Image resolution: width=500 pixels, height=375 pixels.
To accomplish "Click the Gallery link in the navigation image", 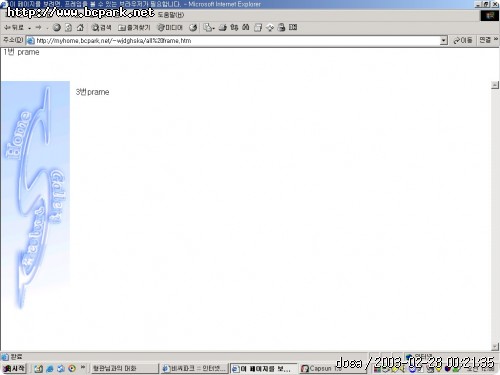I will pyautogui.click(x=57, y=196).
